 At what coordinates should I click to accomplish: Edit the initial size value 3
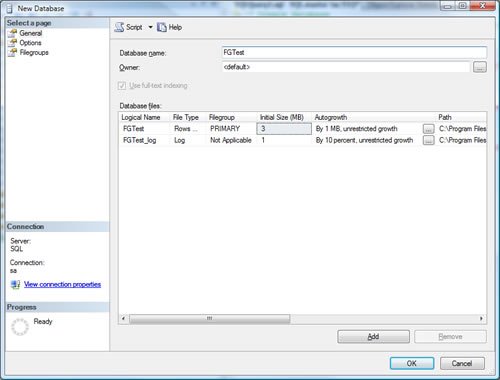[x=284, y=129]
